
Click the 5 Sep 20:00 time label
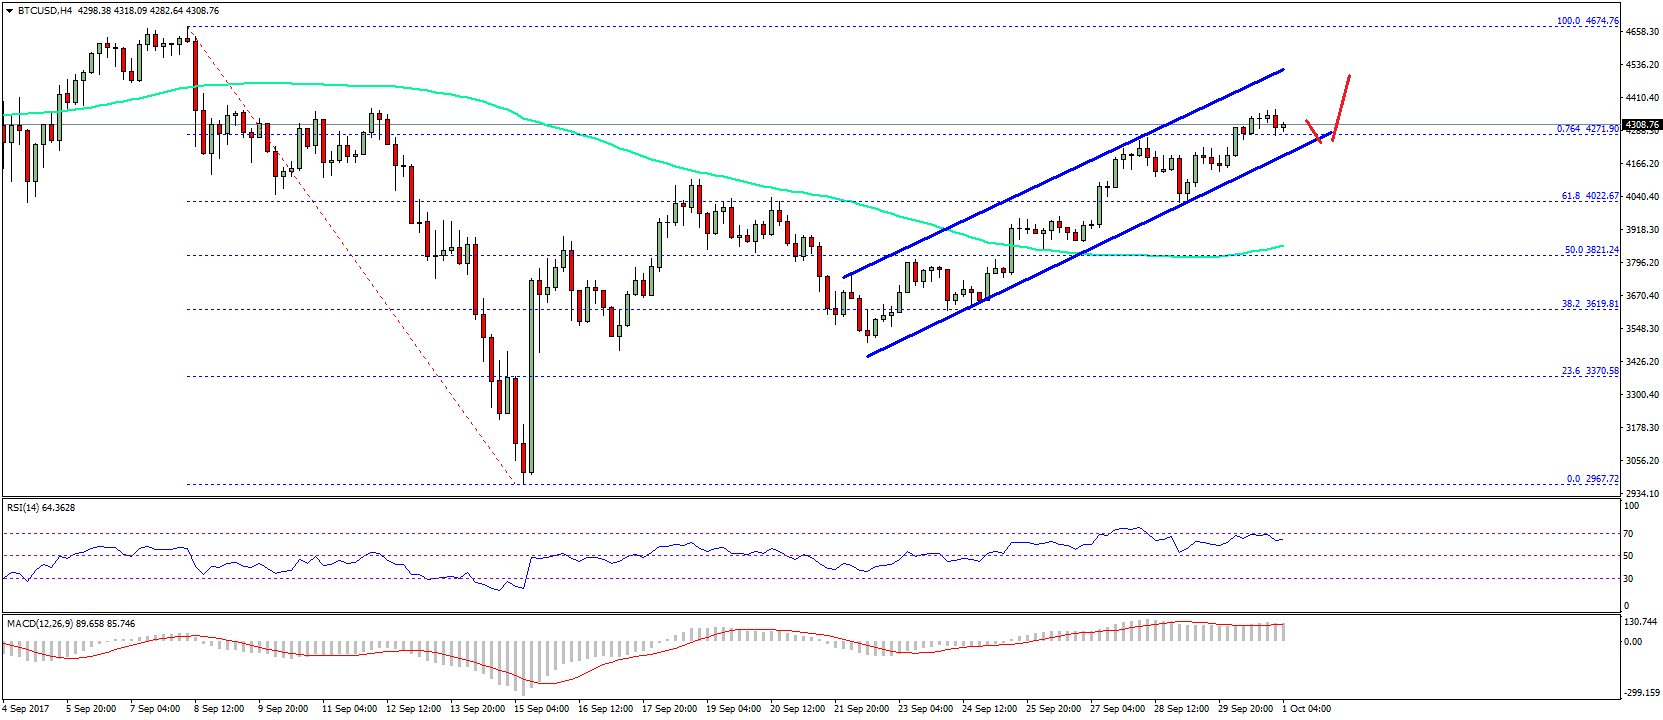[x=91, y=709]
